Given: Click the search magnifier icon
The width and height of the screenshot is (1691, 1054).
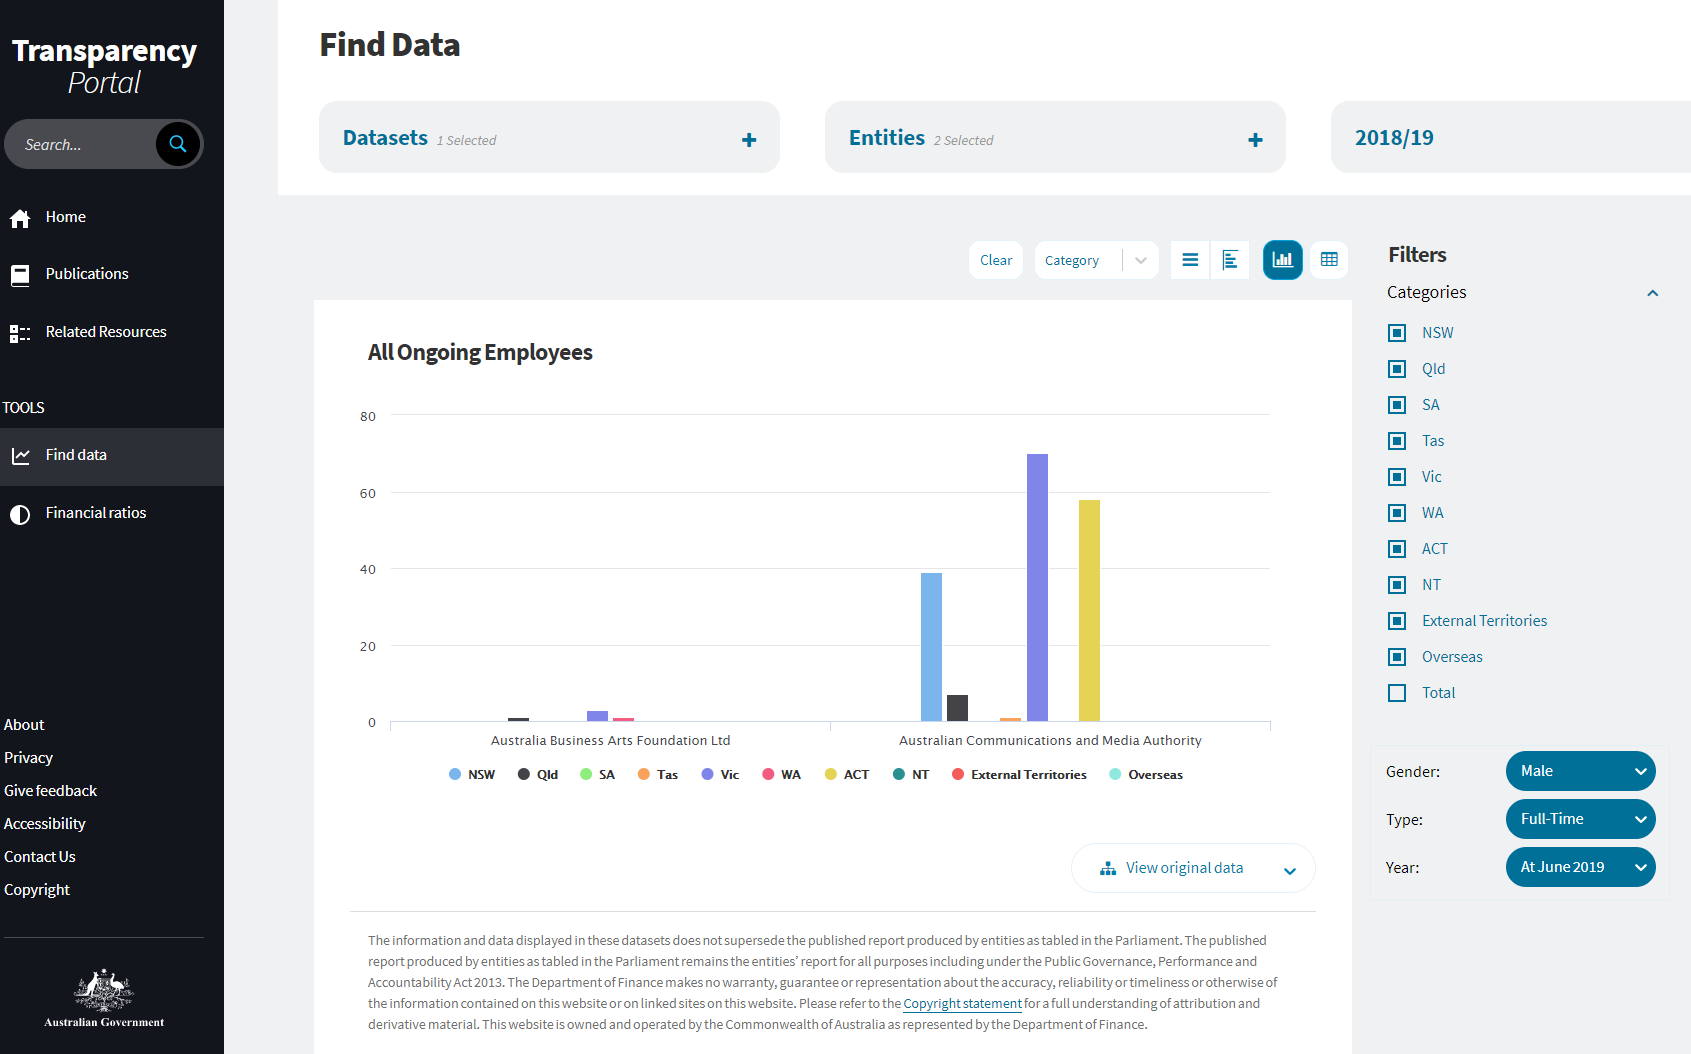Looking at the screenshot, I should pyautogui.click(x=177, y=144).
